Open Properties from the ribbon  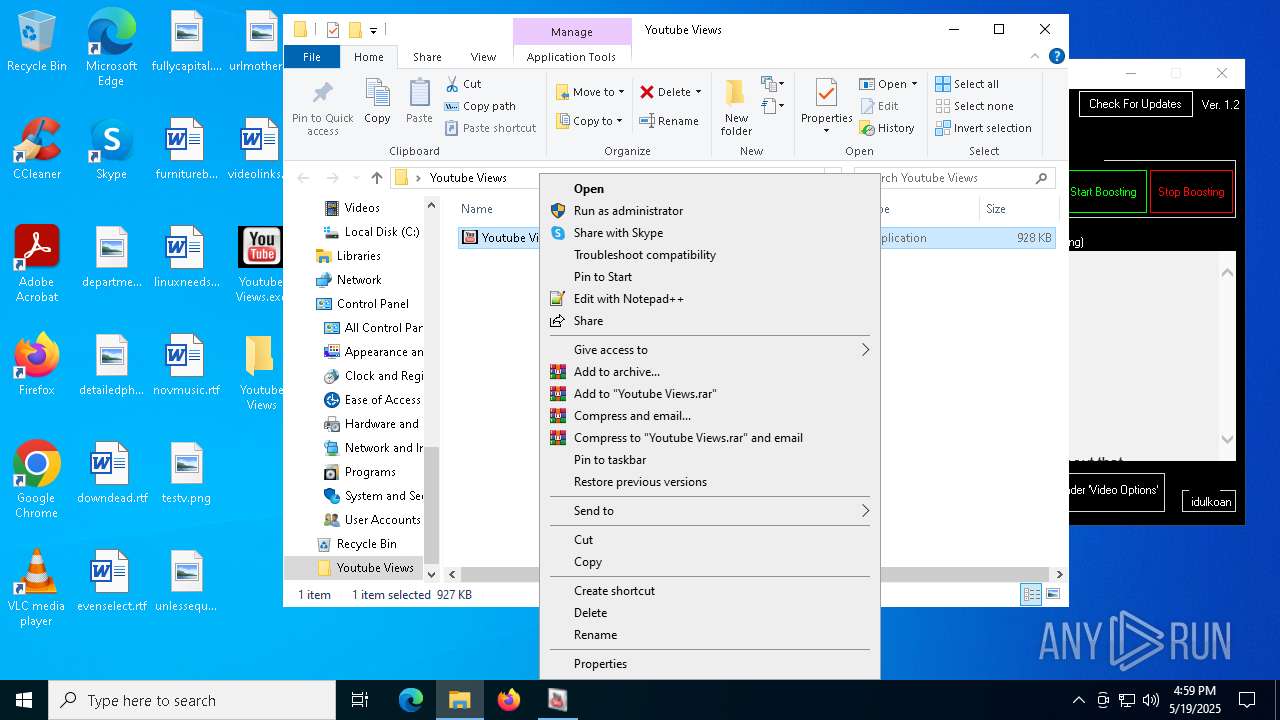pyautogui.click(x=826, y=107)
